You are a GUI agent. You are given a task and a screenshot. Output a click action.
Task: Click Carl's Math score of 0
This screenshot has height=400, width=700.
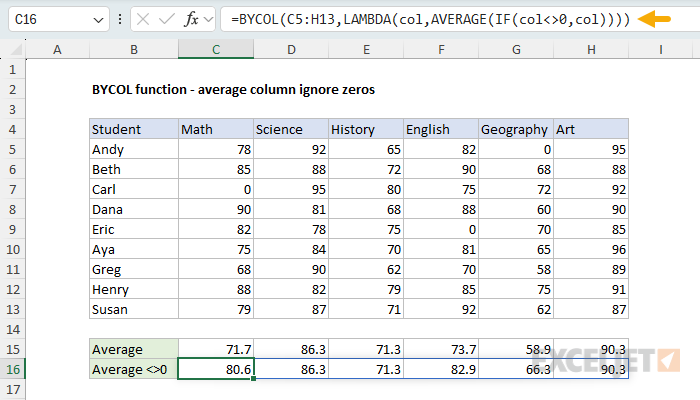pos(216,190)
